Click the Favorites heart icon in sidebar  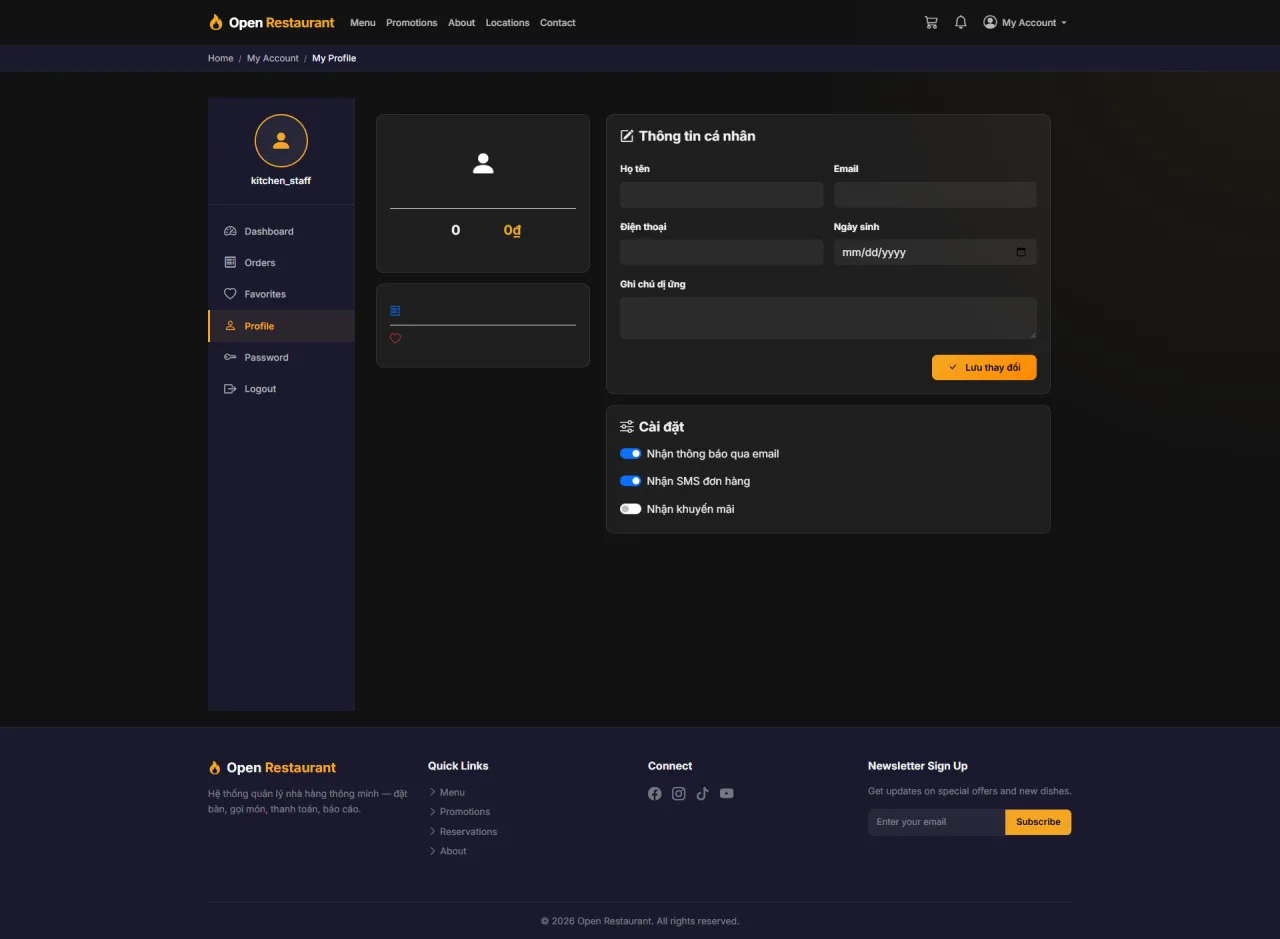[230, 294]
